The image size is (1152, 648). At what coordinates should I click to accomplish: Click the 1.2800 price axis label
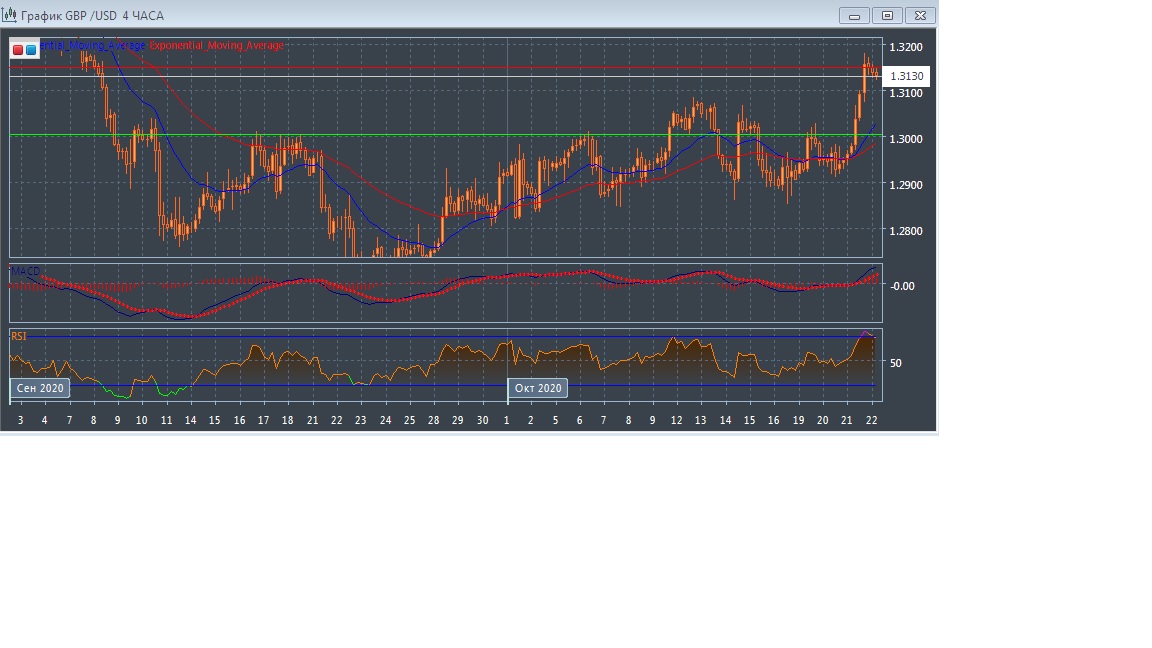coord(906,231)
